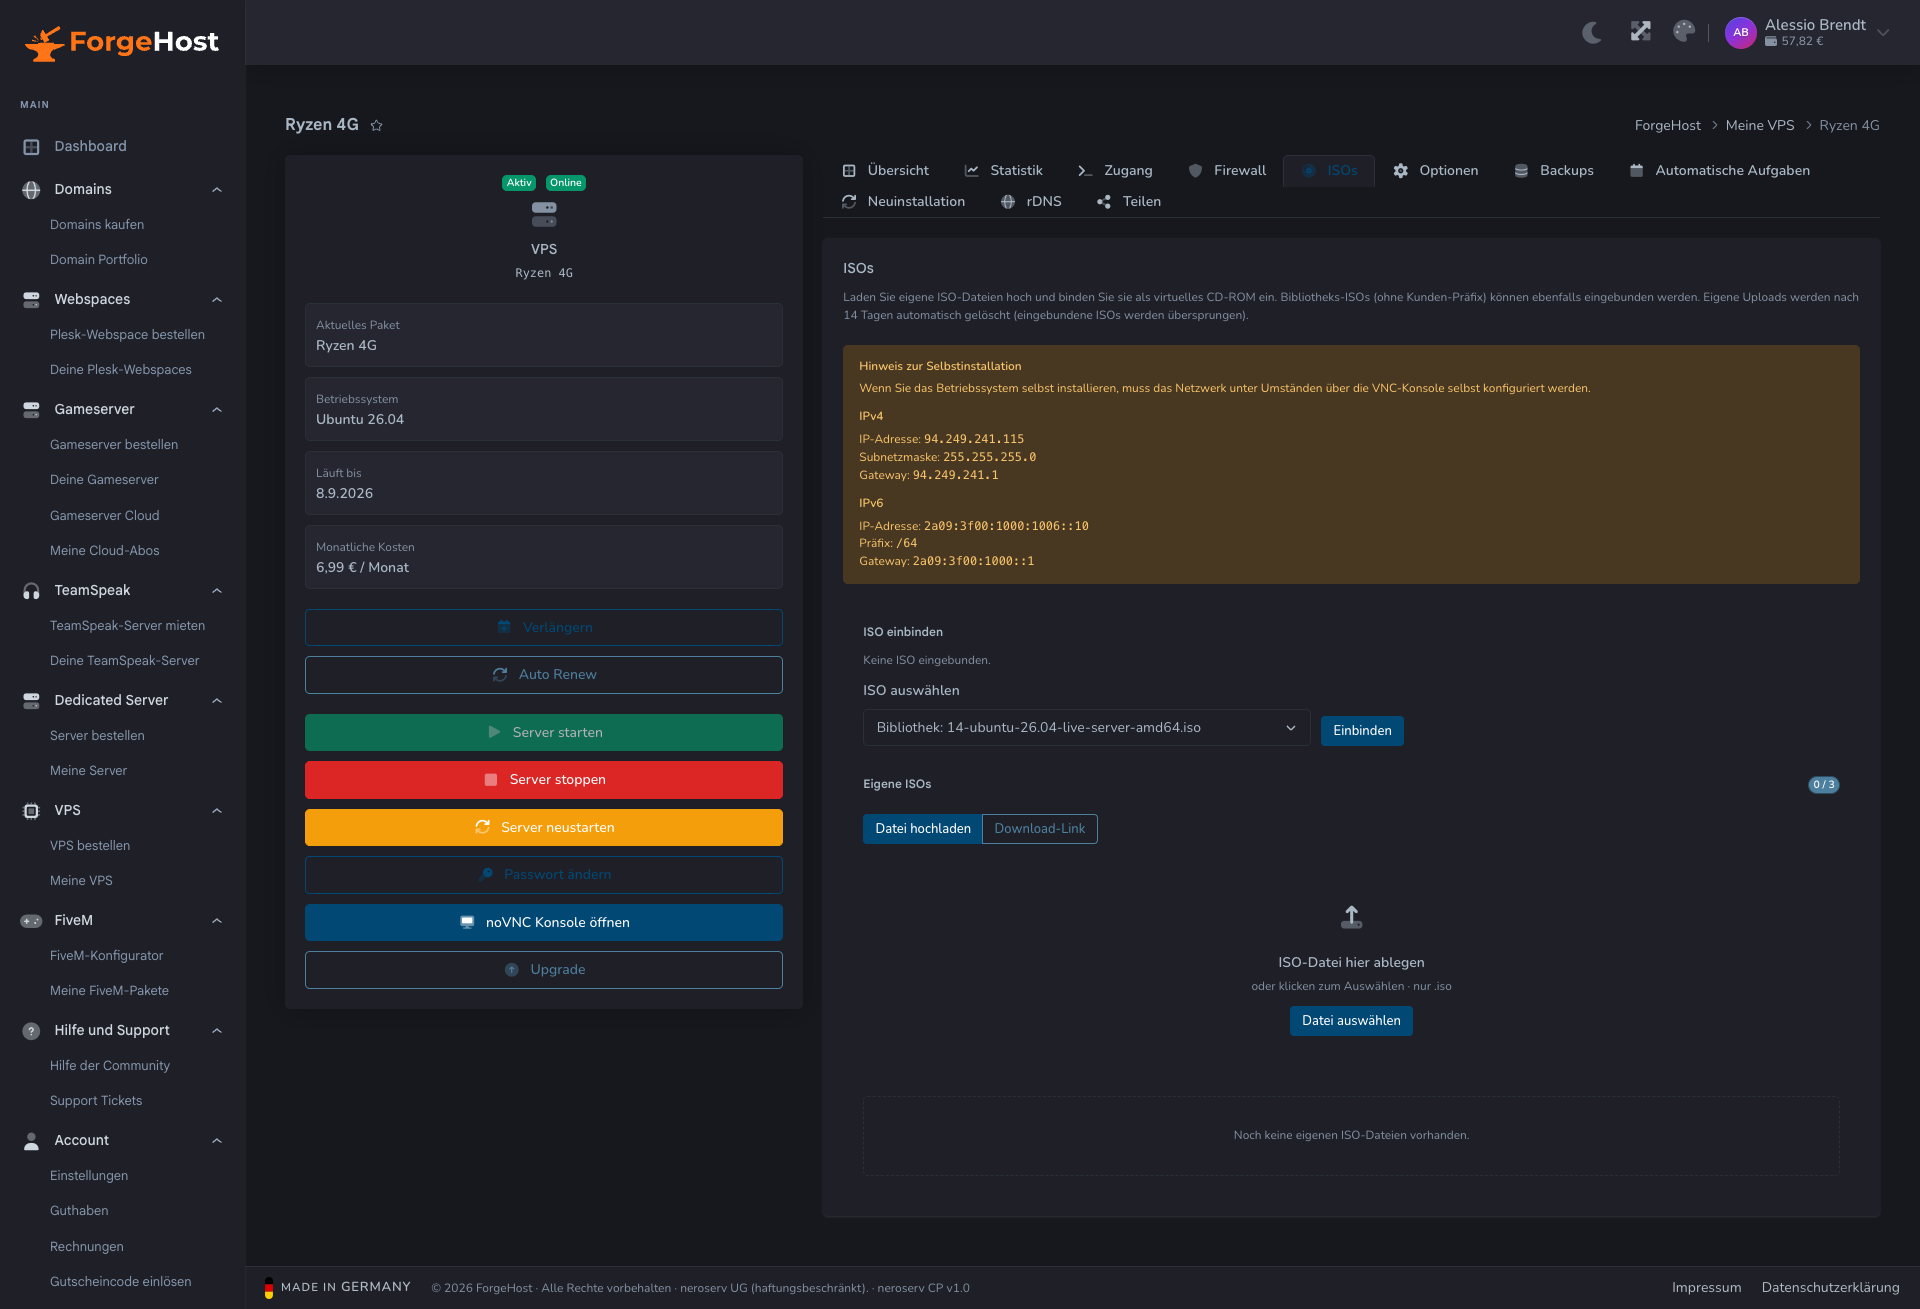
Task: Switch to the Übersicht tab
Action: tap(885, 170)
